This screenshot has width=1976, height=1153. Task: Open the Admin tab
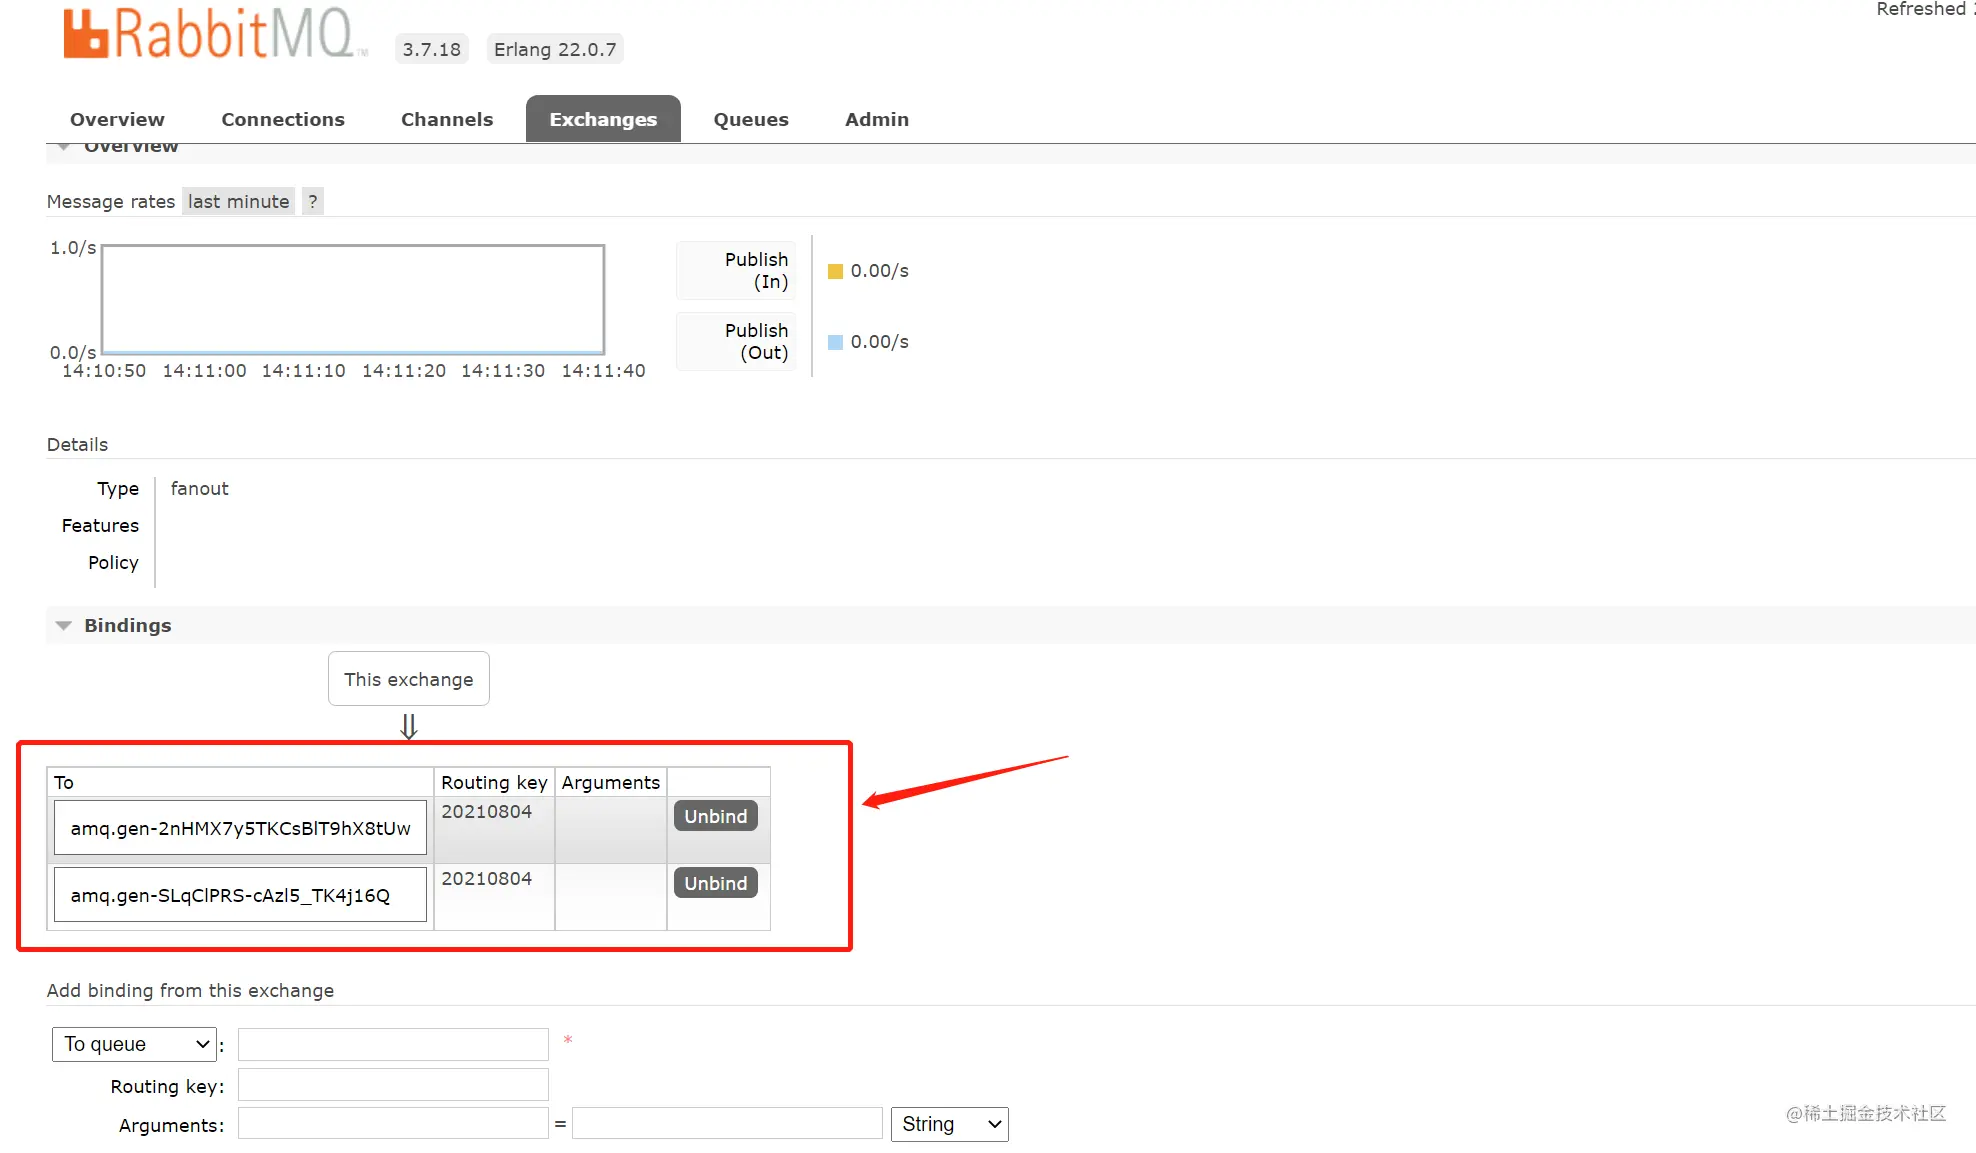[x=877, y=119]
